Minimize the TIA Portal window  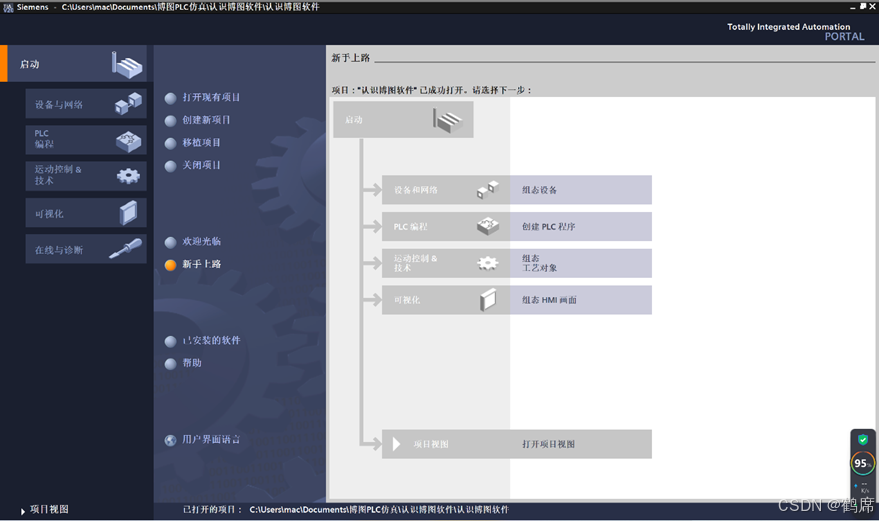pyautogui.click(x=853, y=7)
